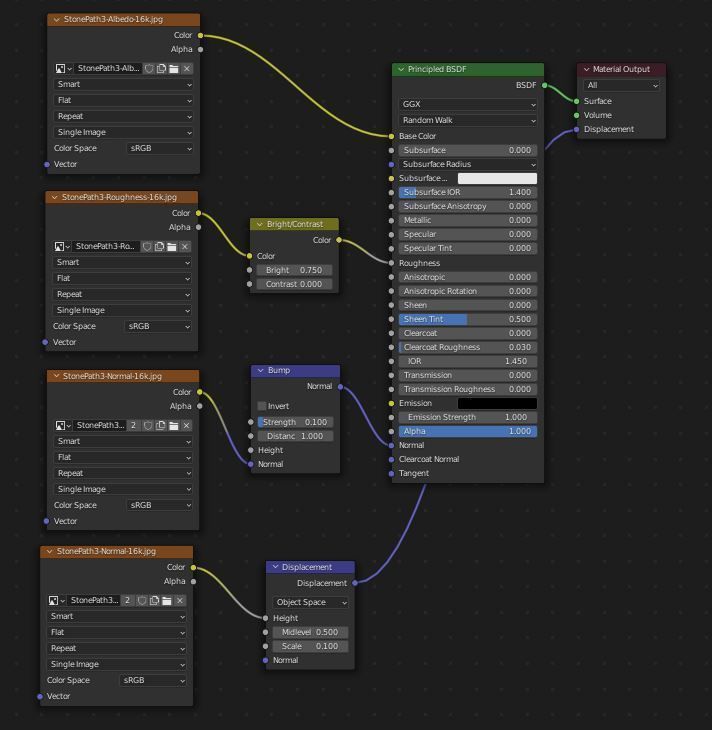Image resolution: width=712 pixels, height=730 pixels.
Task: Click folder icon in Normal node feeding Bump
Action: click(x=173, y=425)
